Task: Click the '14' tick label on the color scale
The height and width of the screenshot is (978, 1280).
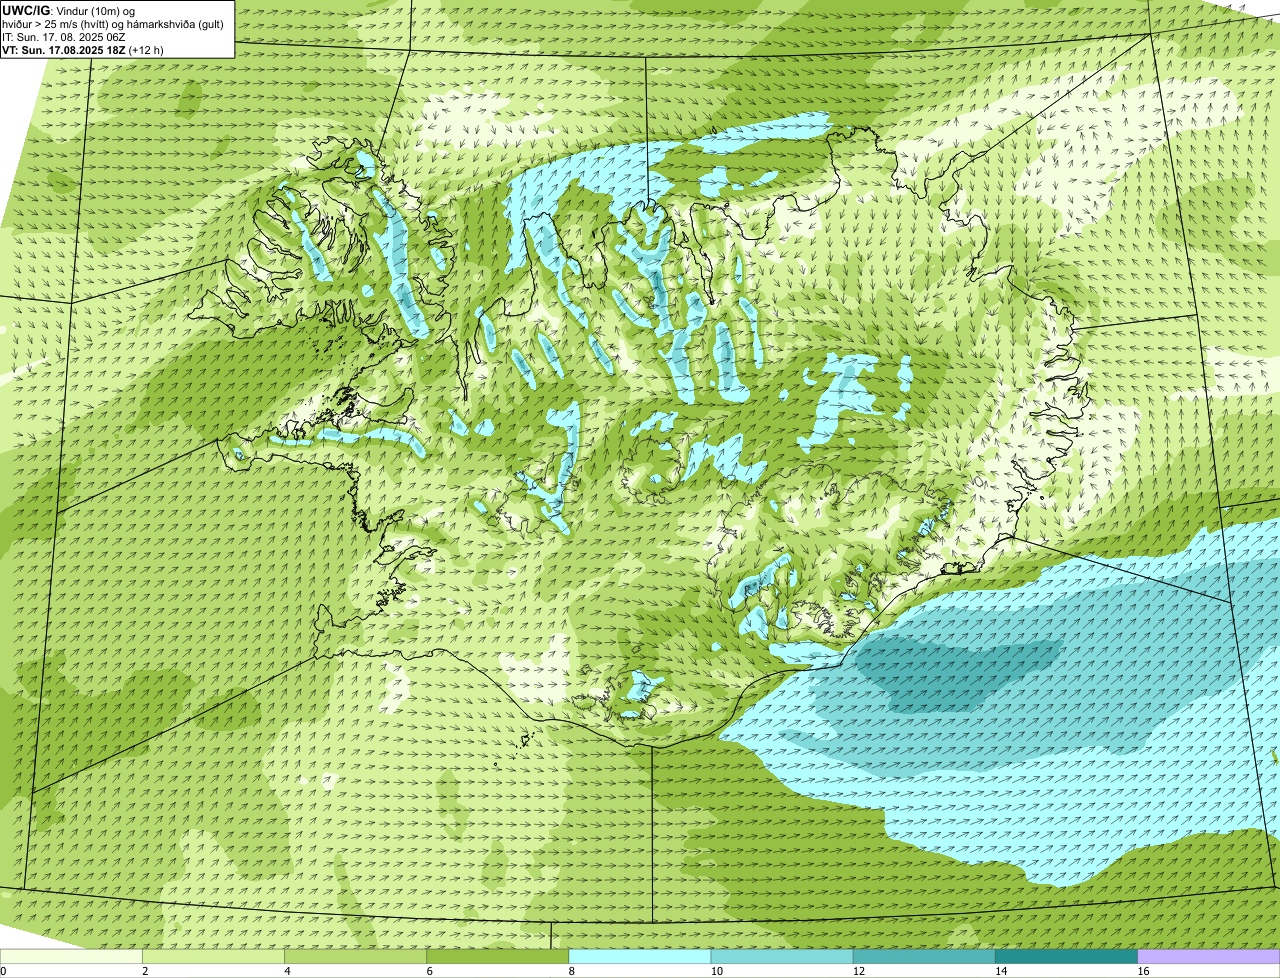Action: 1000,971
